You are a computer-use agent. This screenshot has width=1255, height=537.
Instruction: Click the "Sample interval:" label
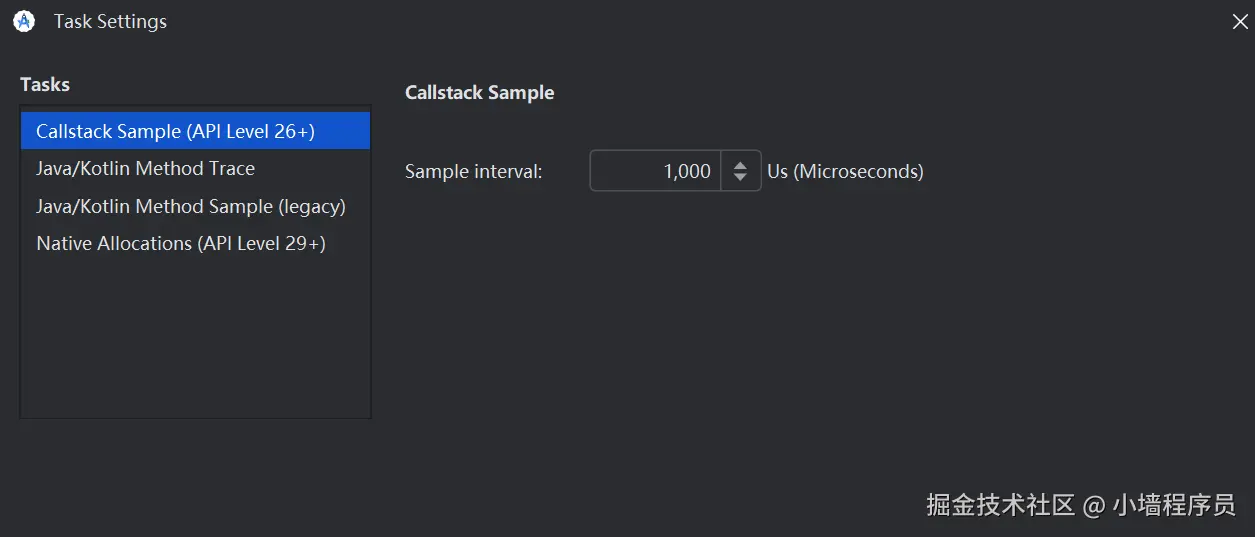(473, 171)
